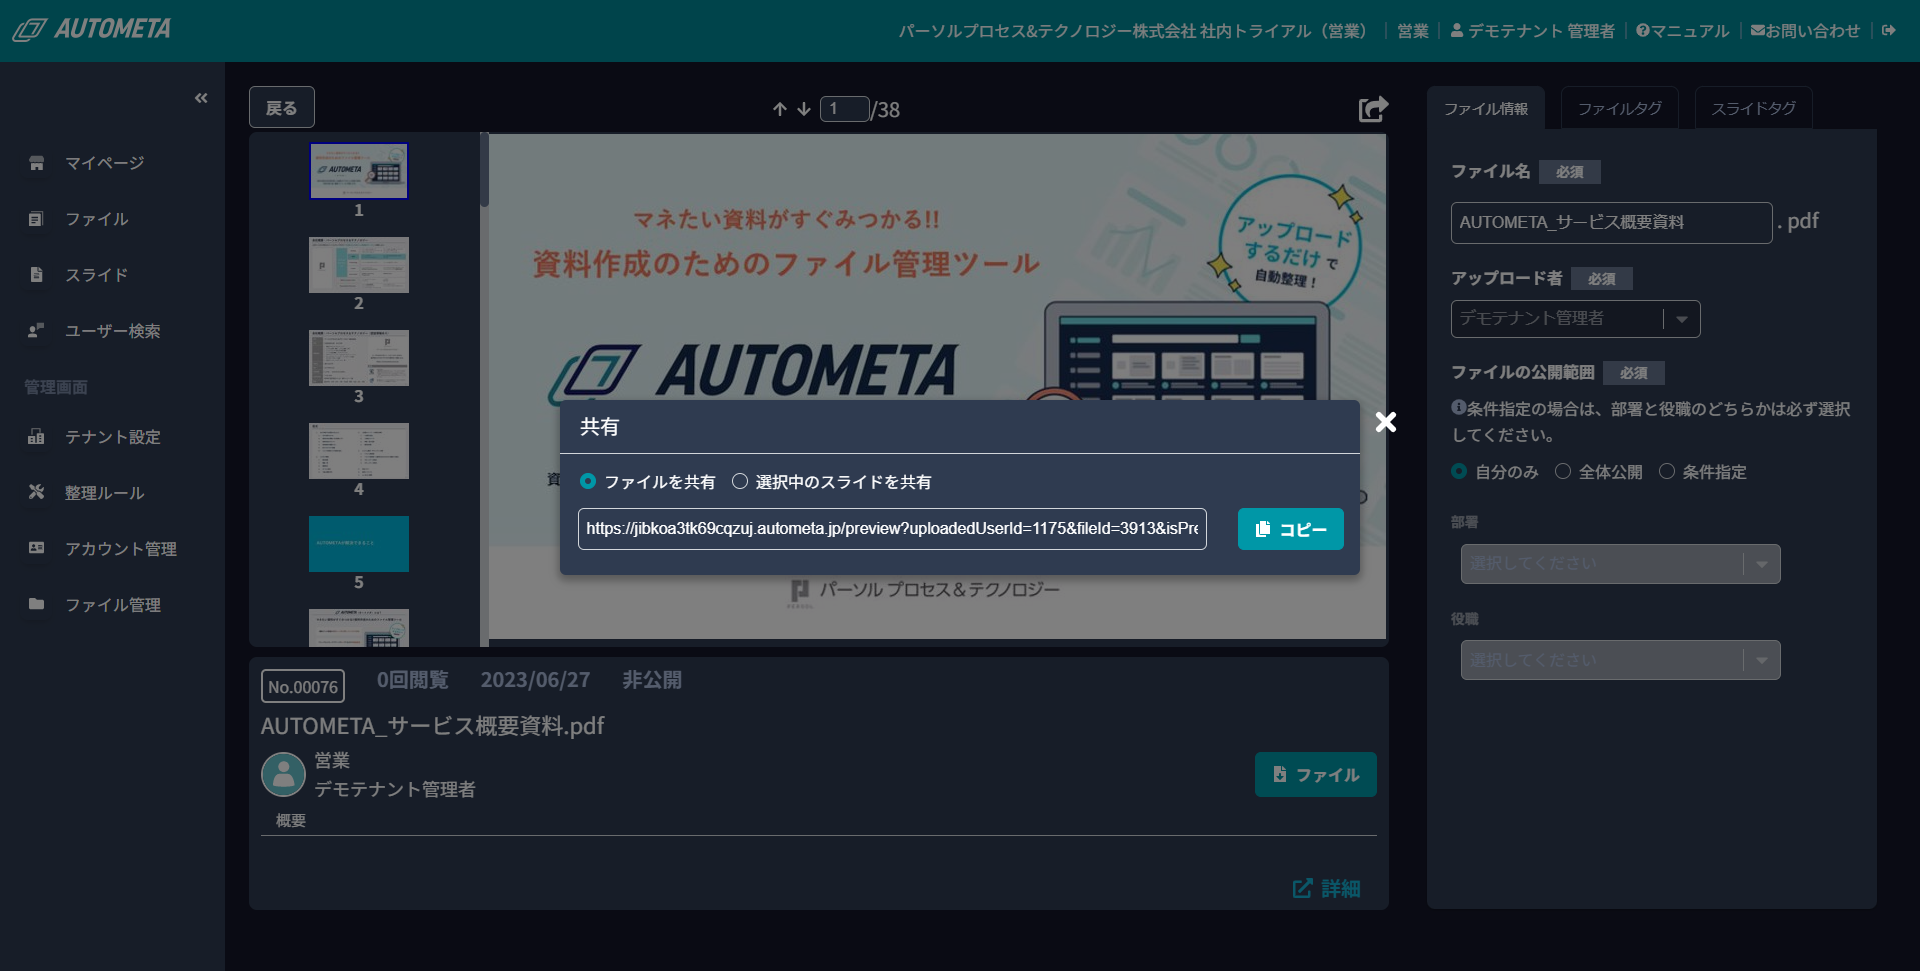Viewport: 1920px width, 971px height.
Task: Switch to ファイル情報 tab
Action: (1485, 108)
